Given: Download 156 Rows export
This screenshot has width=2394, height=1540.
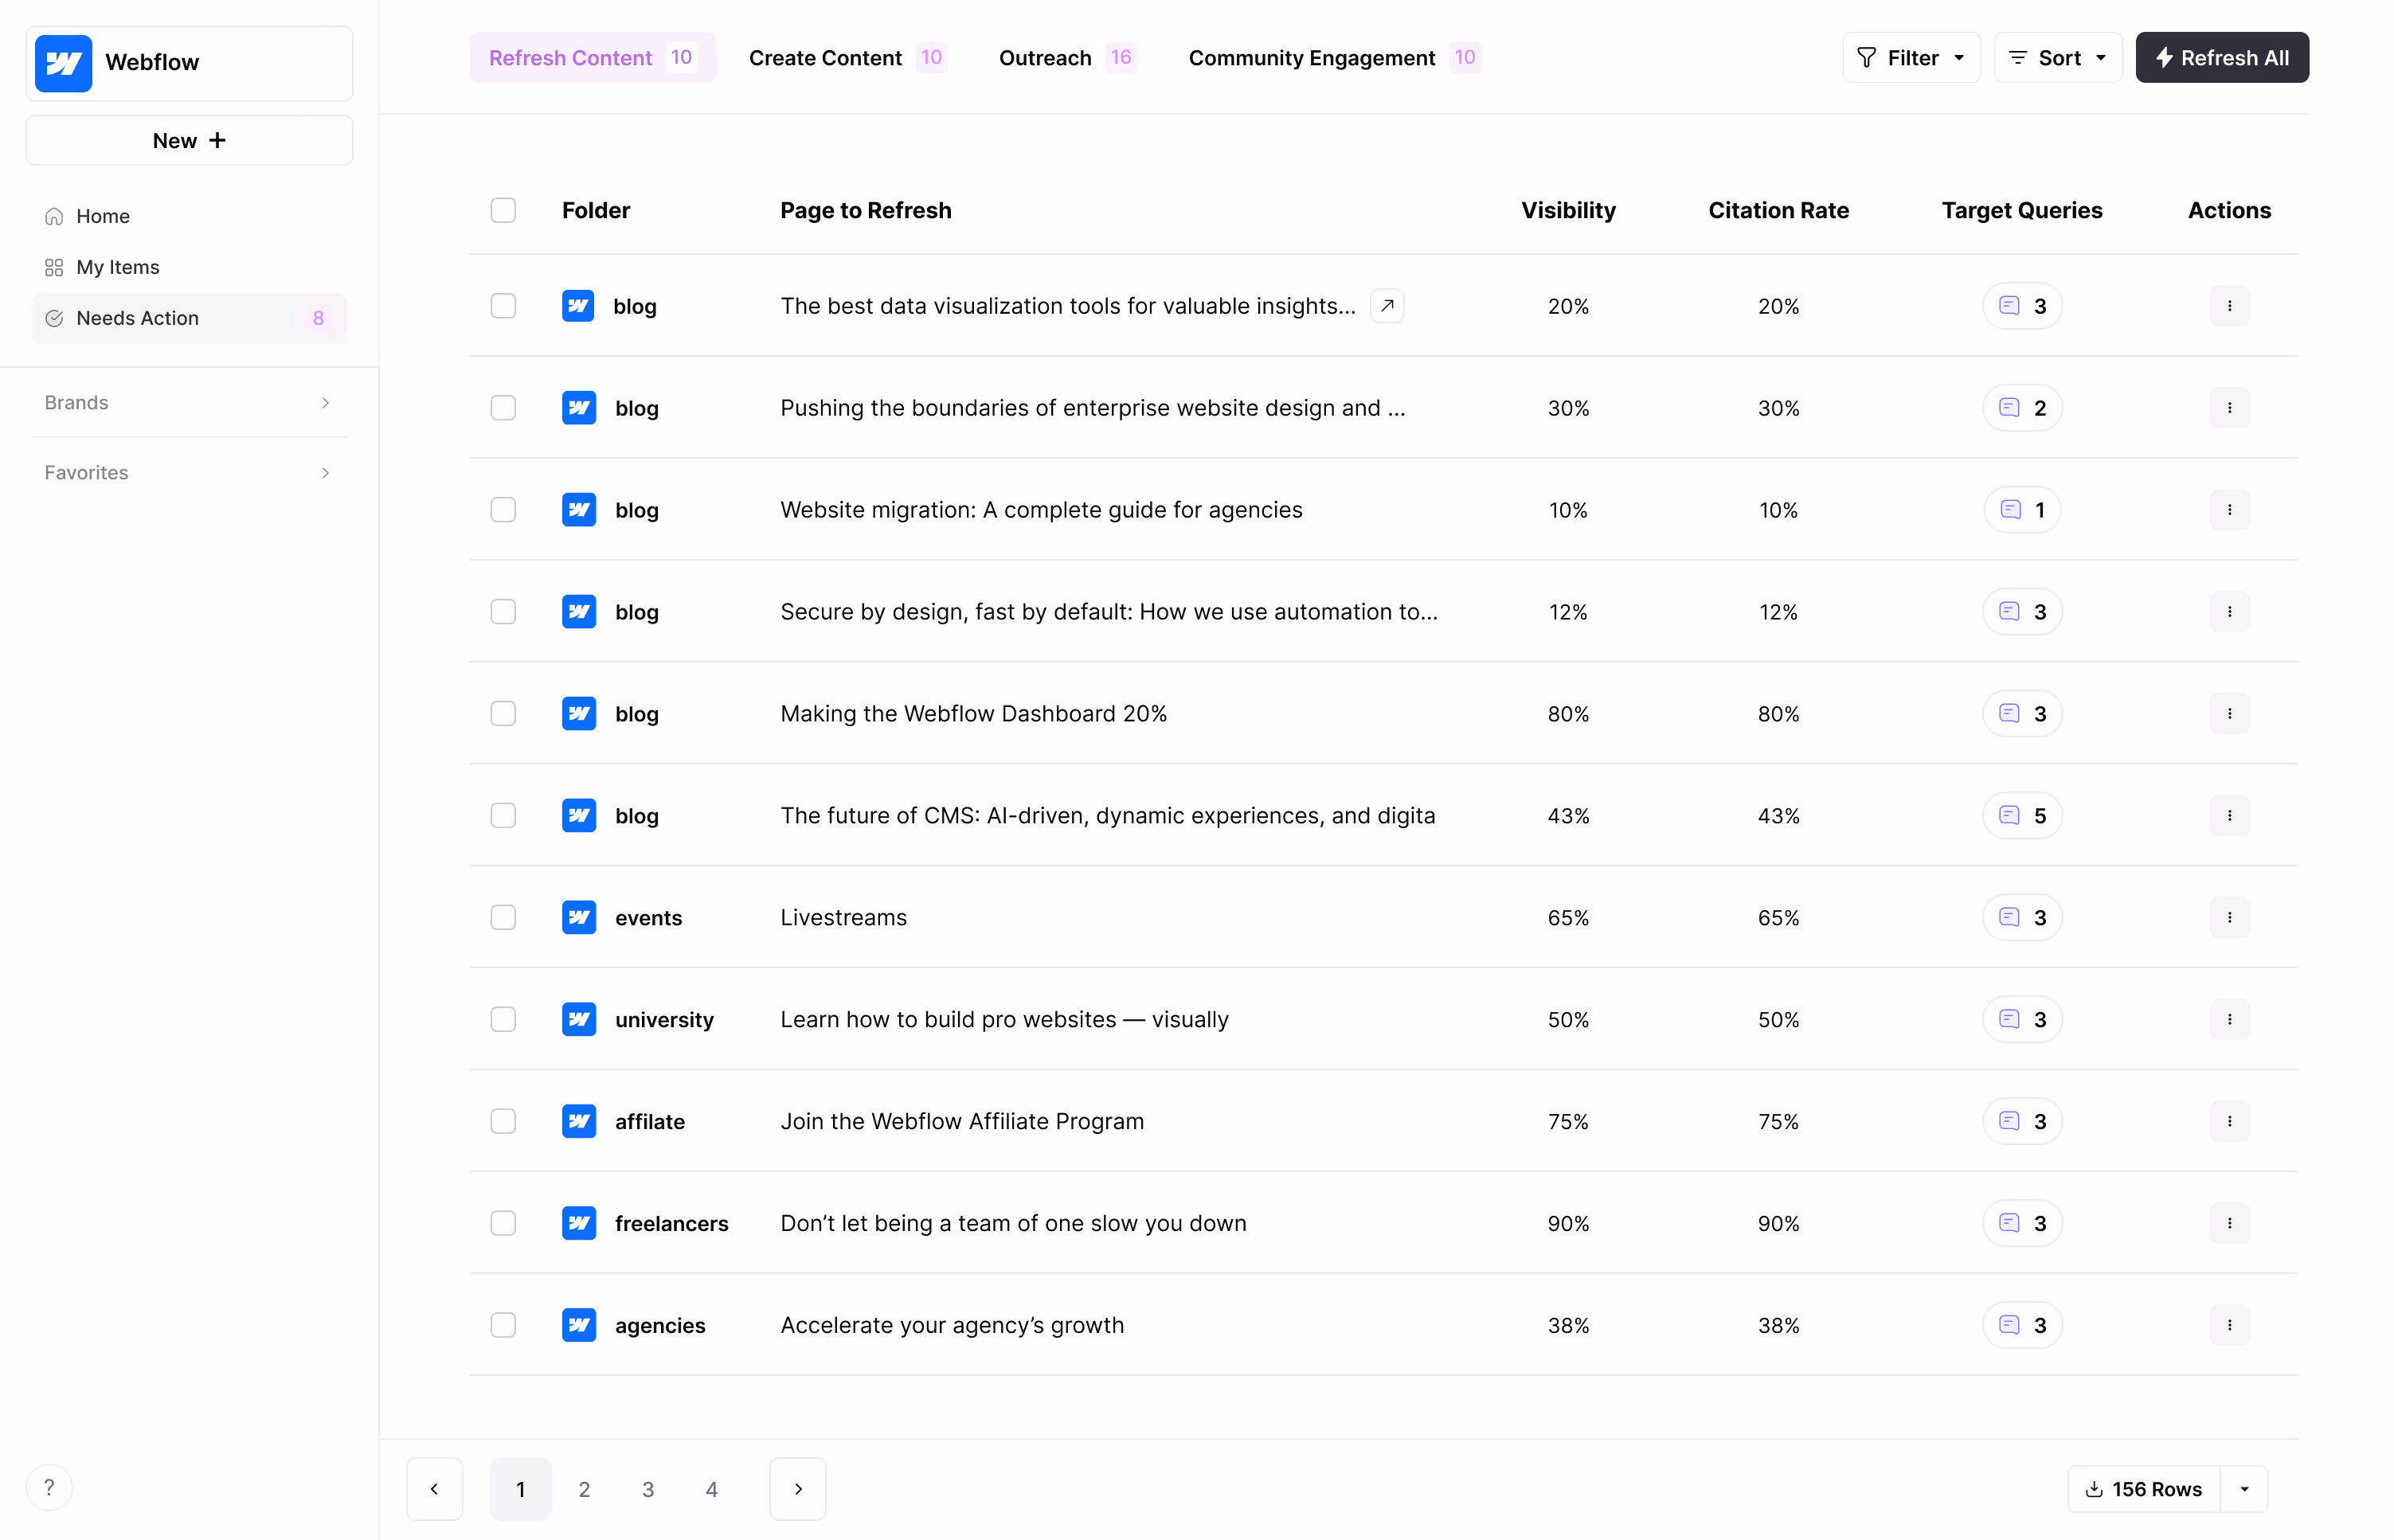Looking at the screenshot, I should pyautogui.click(x=2144, y=1489).
